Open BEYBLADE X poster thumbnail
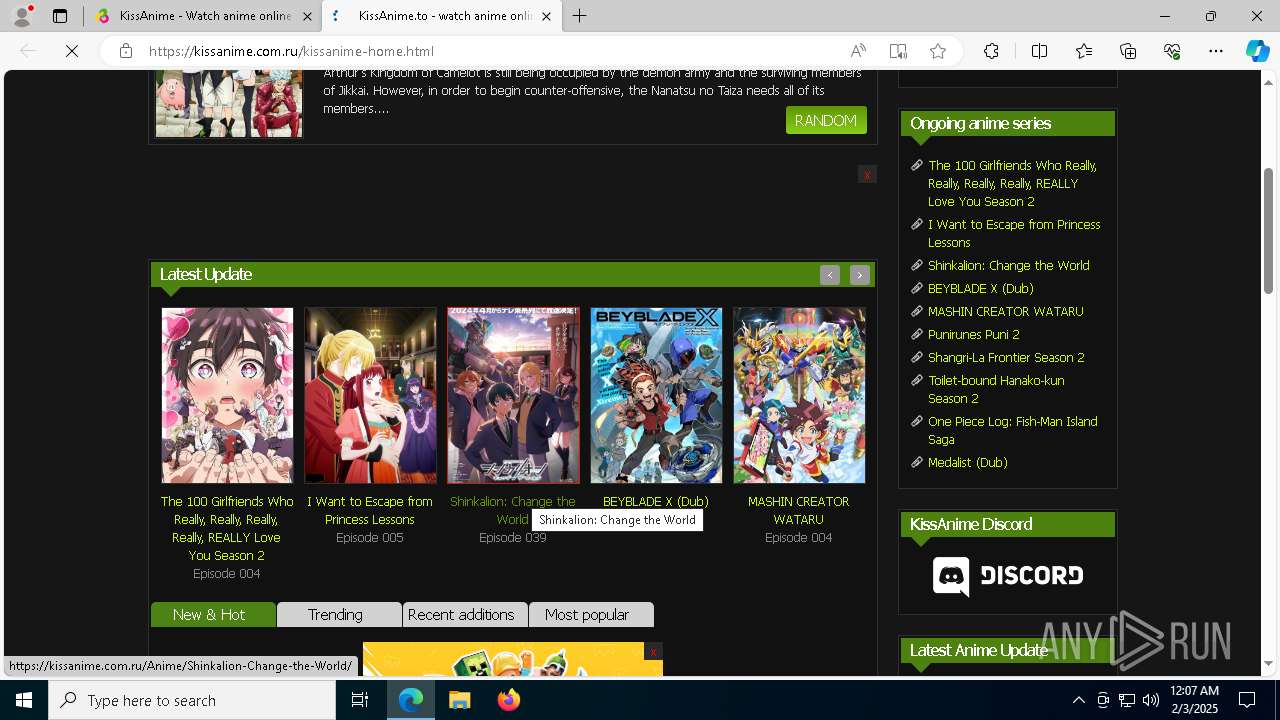1280x720 pixels. coord(656,395)
